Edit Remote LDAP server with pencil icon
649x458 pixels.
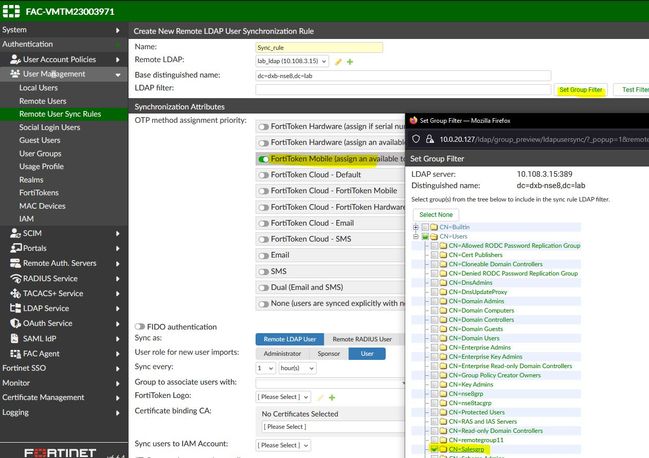click(338, 62)
